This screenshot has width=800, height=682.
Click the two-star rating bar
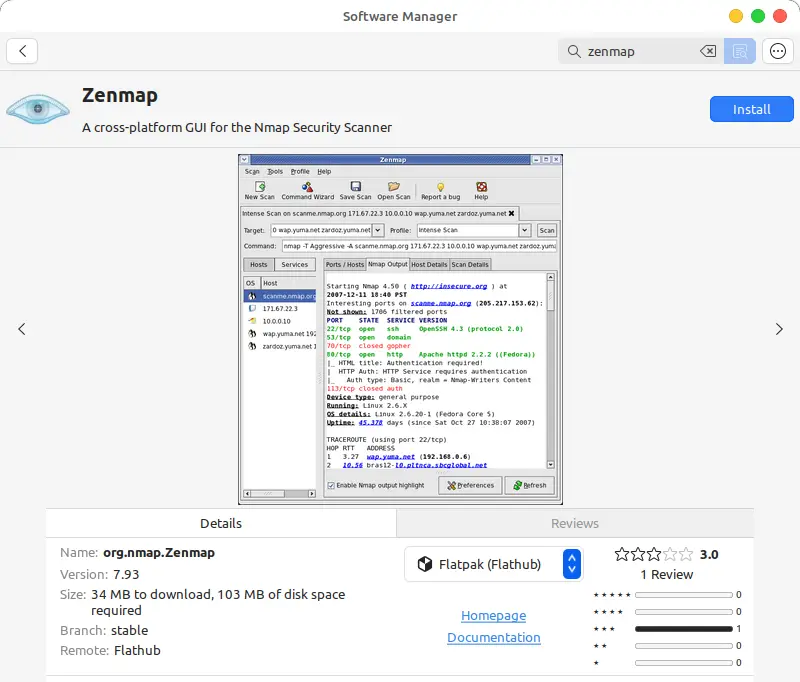pyautogui.click(x=684, y=646)
